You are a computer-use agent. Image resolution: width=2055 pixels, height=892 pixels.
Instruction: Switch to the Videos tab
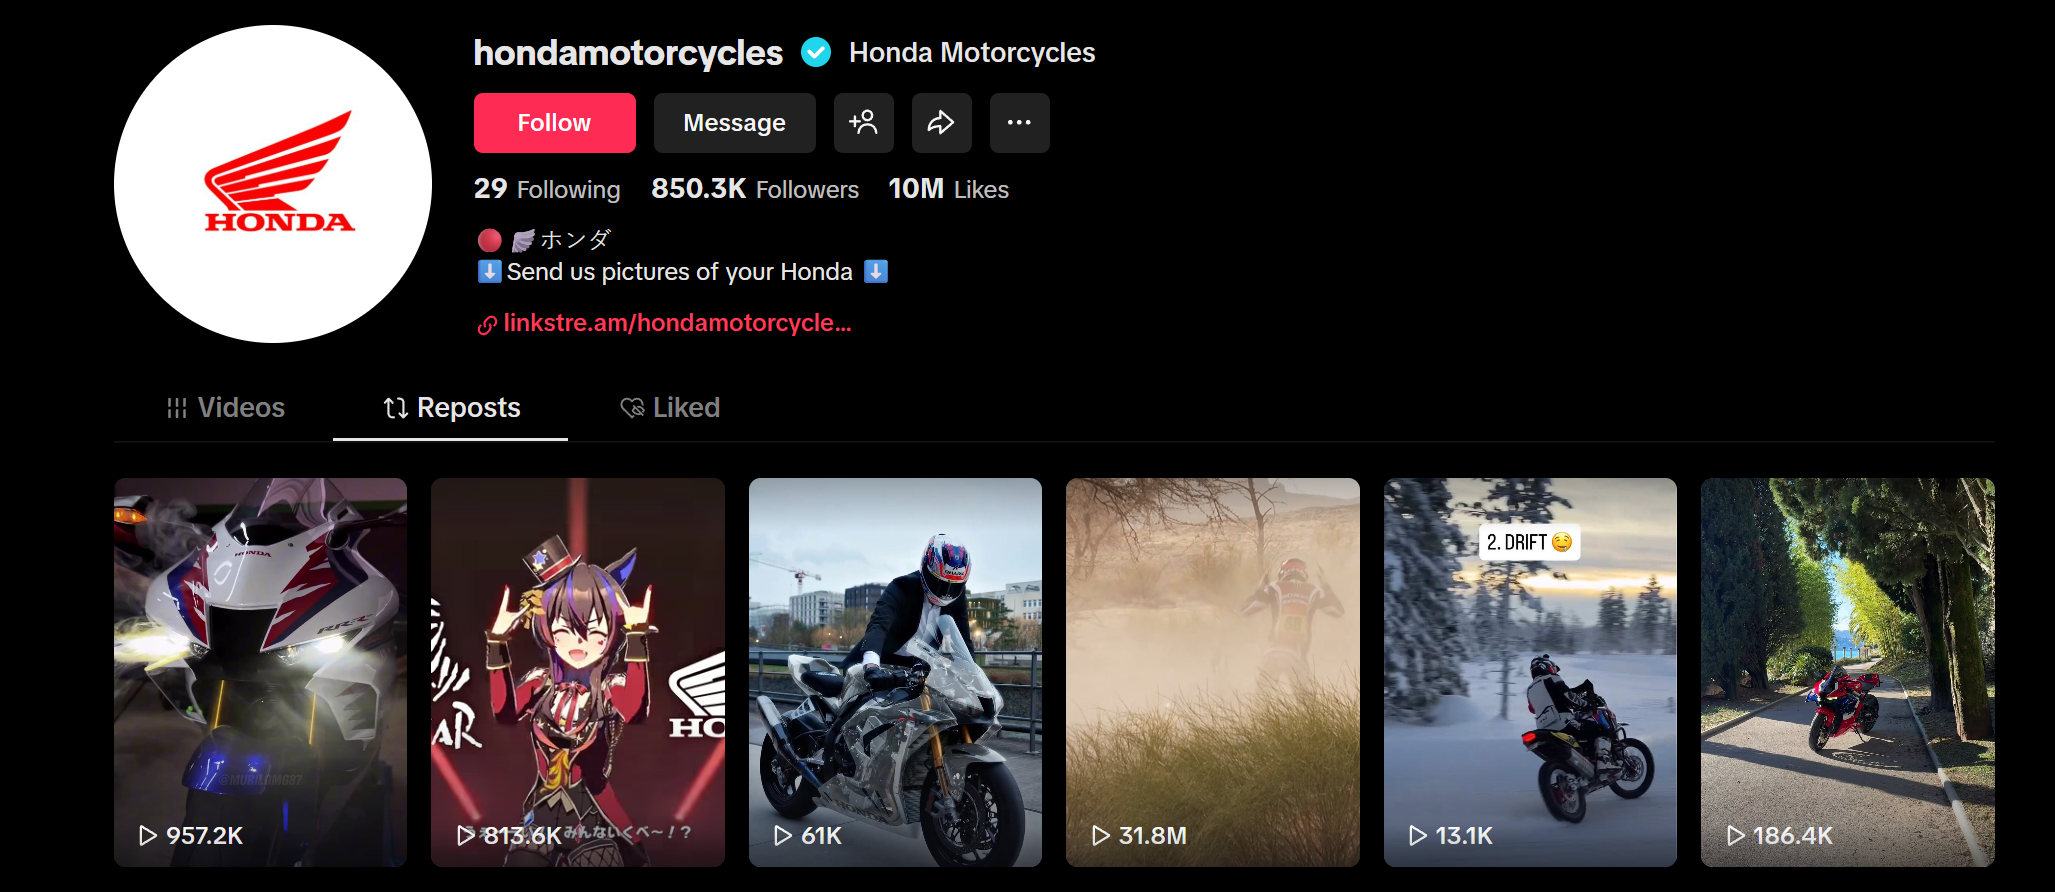pos(225,408)
